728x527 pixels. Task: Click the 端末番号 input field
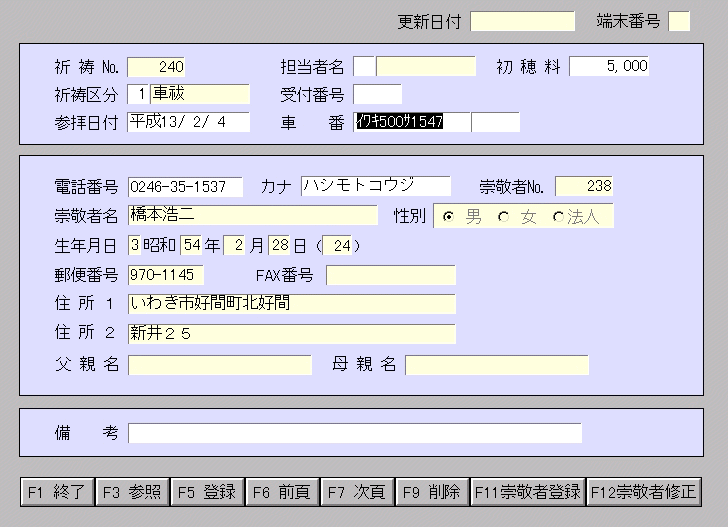click(679, 21)
